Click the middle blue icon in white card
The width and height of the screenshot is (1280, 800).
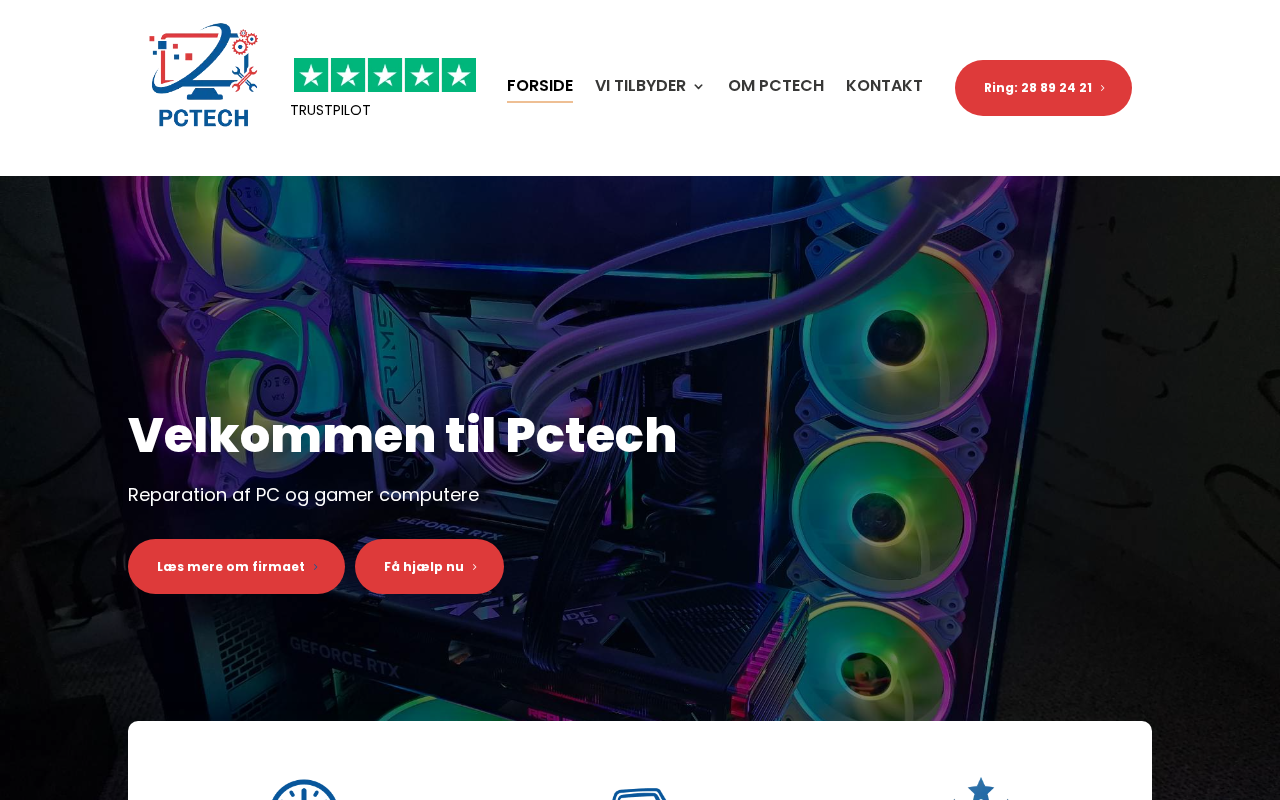click(x=640, y=793)
